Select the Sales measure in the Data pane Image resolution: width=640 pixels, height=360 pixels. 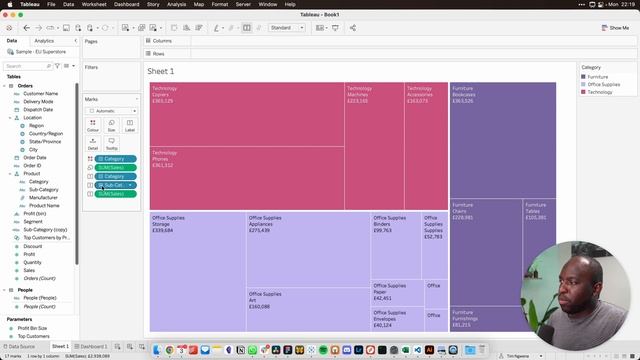click(x=29, y=270)
